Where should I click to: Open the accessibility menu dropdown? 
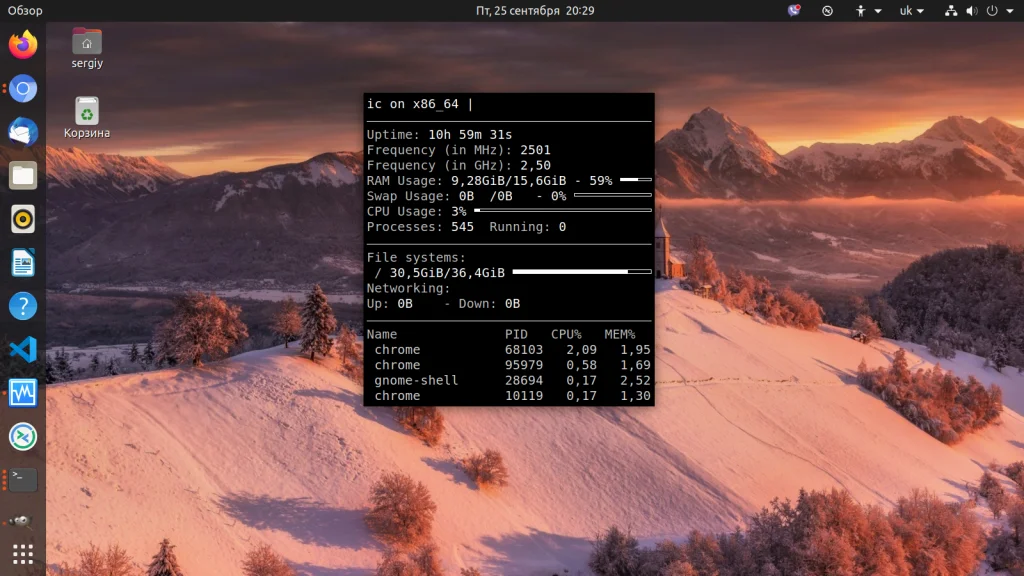click(x=867, y=11)
